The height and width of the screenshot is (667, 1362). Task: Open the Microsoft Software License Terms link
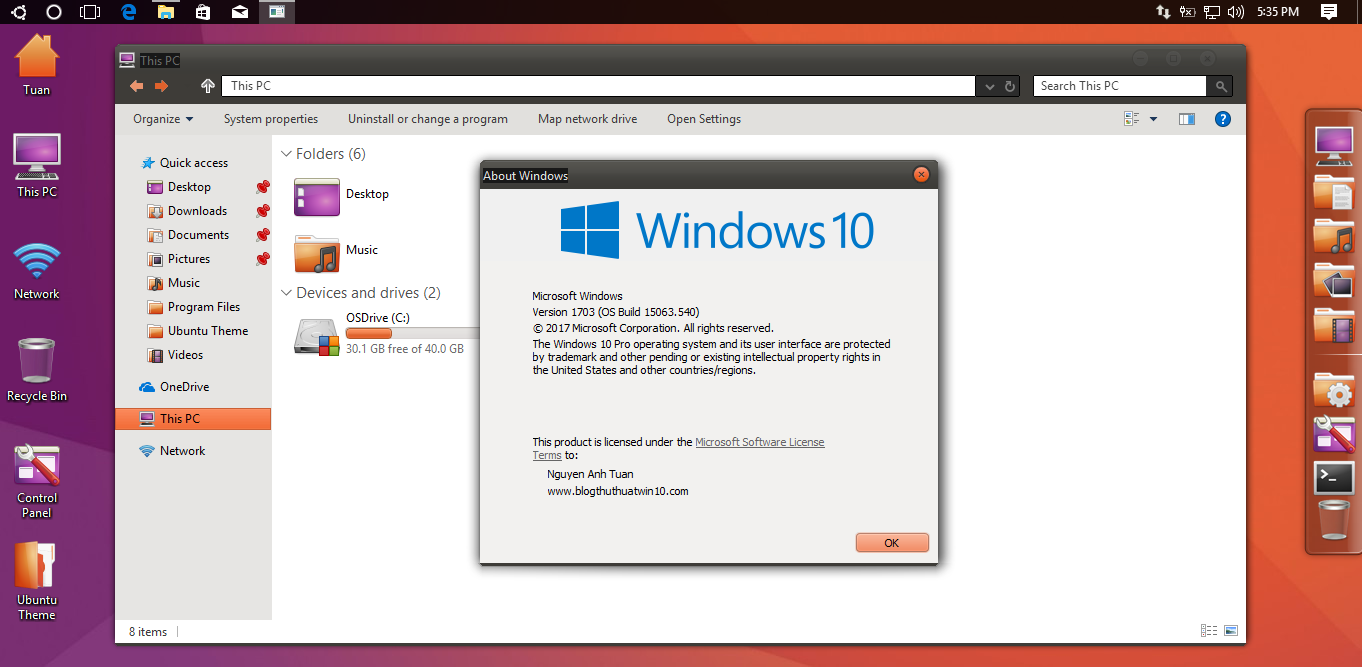760,441
